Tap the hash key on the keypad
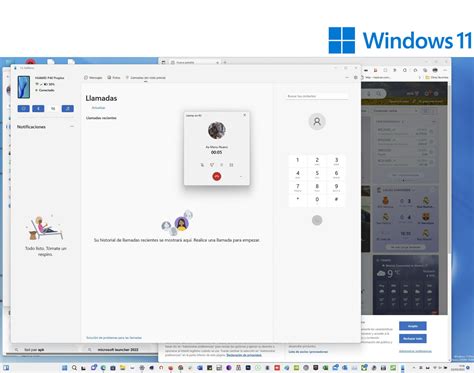The width and height of the screenshot is (474, 373). click(x=336, y=199)
